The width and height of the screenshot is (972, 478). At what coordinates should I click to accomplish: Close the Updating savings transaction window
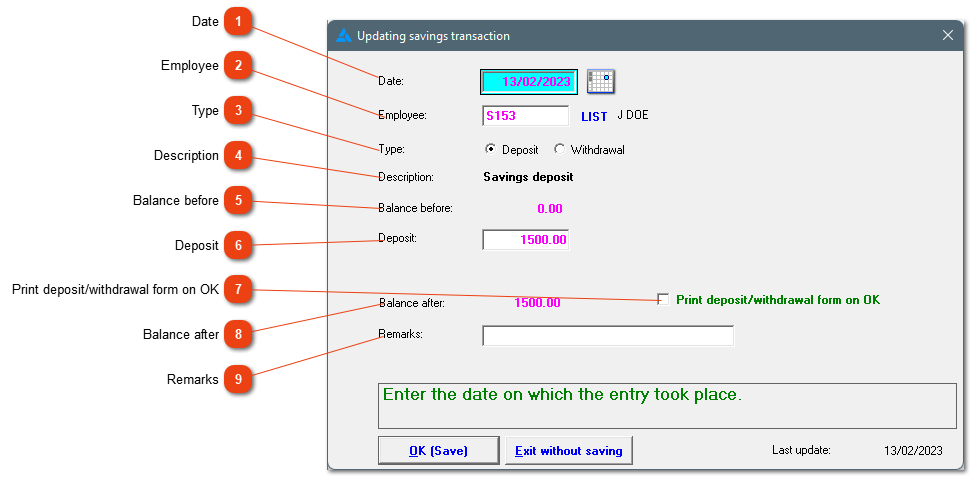point(947,35)
